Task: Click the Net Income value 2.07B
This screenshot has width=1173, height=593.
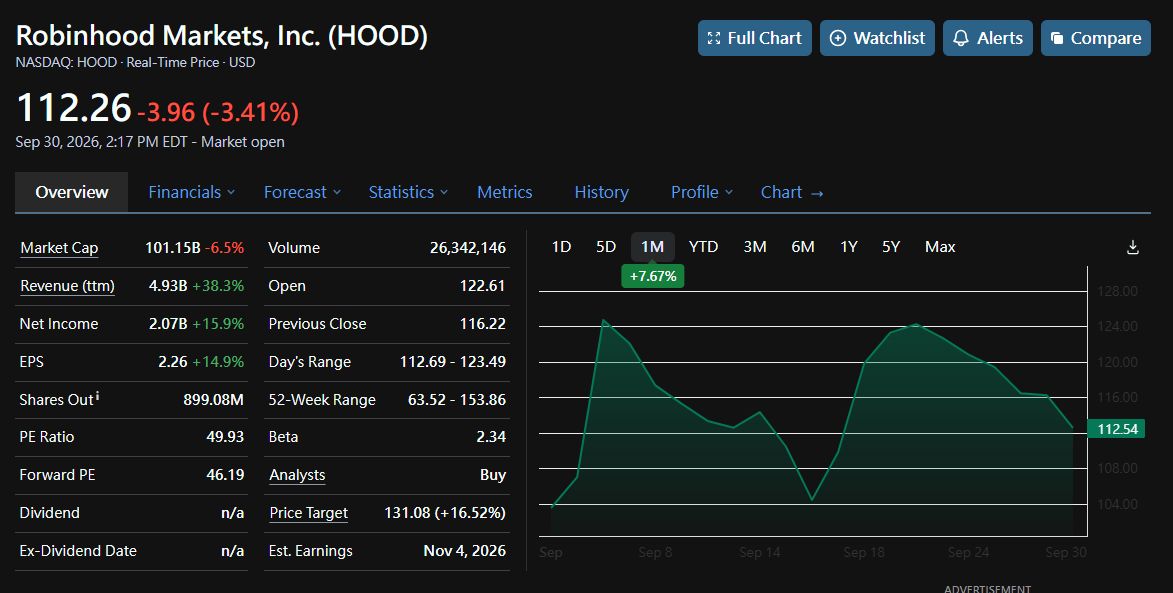Action: [x=168, y=324]
